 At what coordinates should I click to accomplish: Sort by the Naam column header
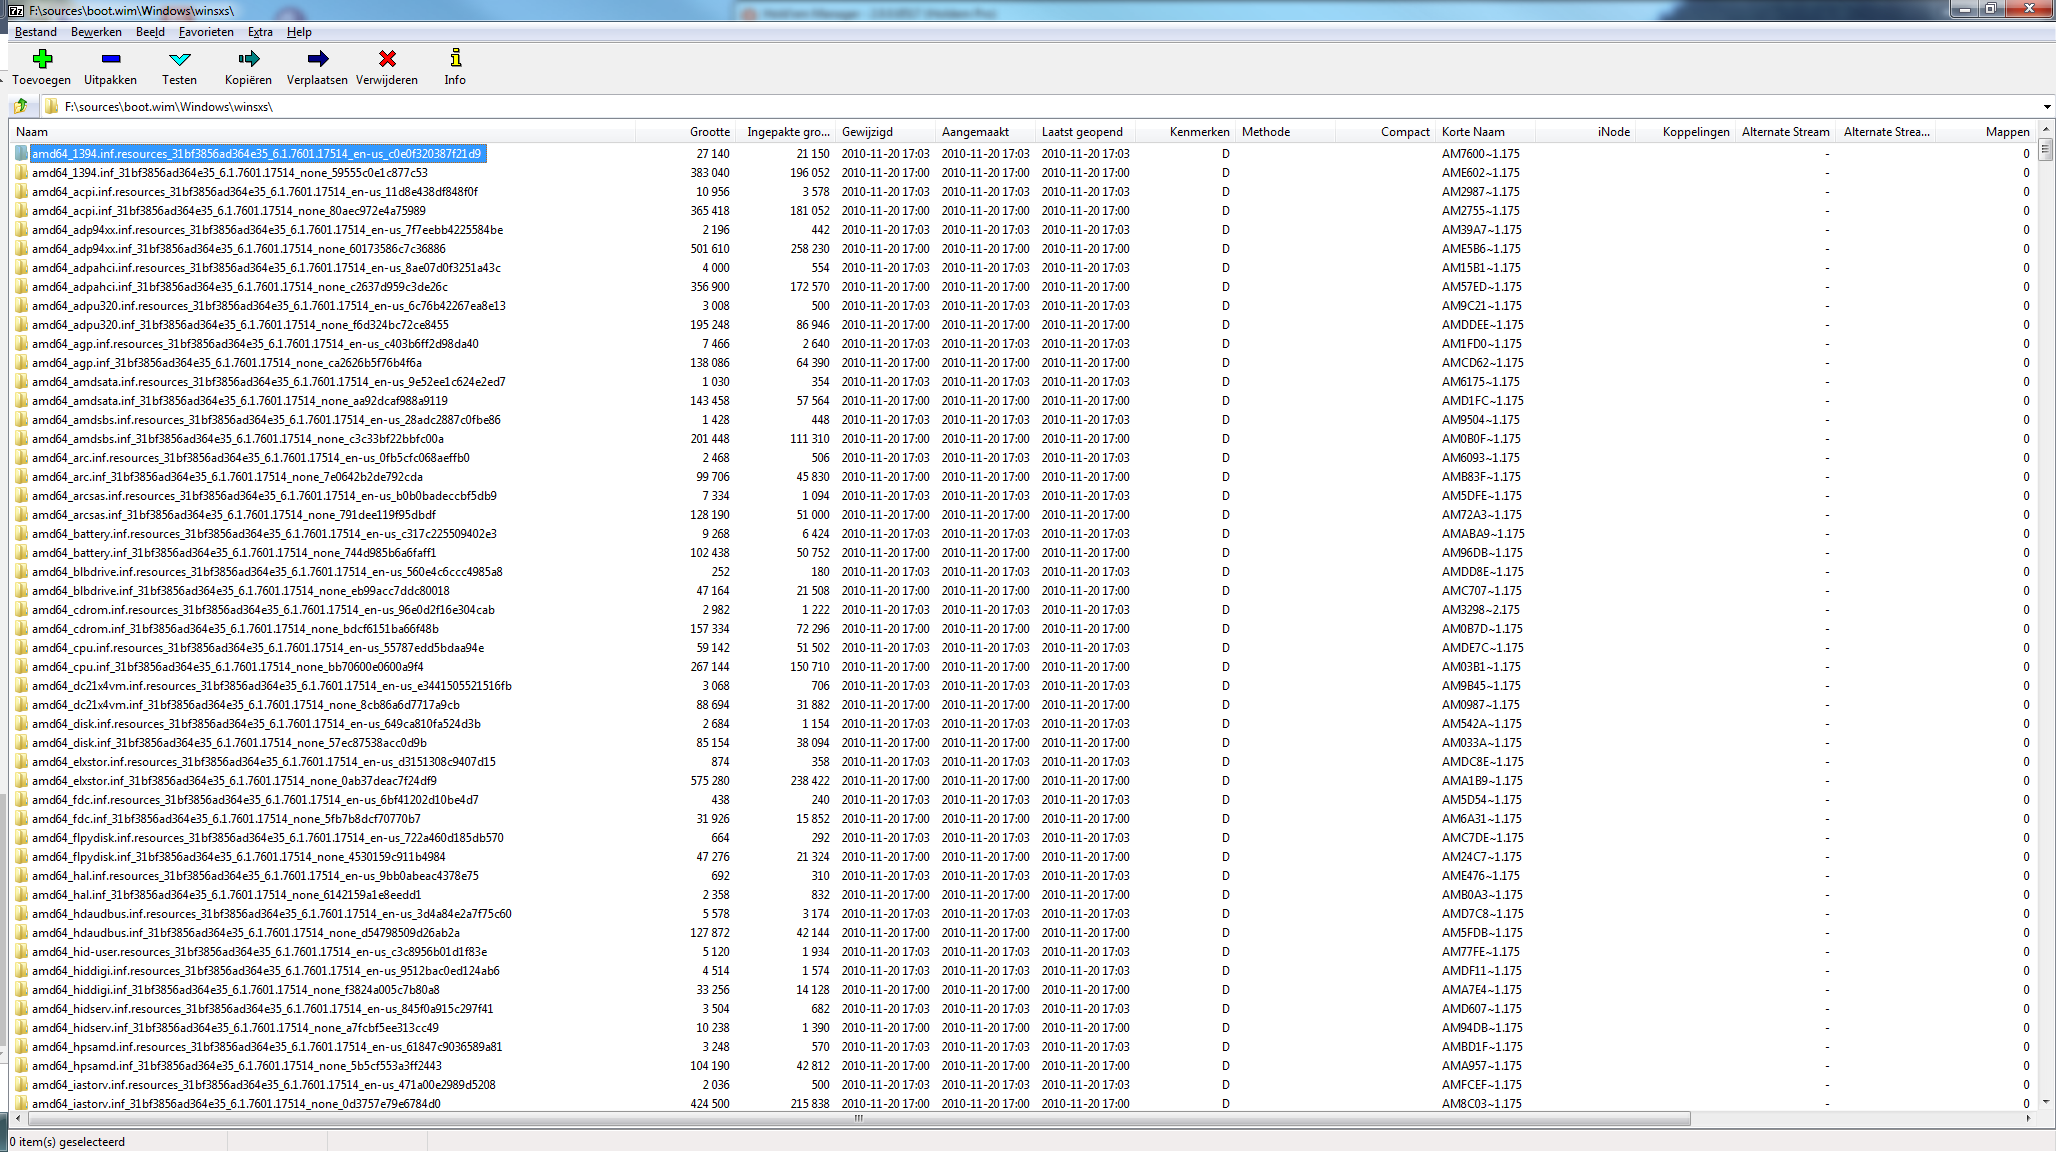click(323, 132)
